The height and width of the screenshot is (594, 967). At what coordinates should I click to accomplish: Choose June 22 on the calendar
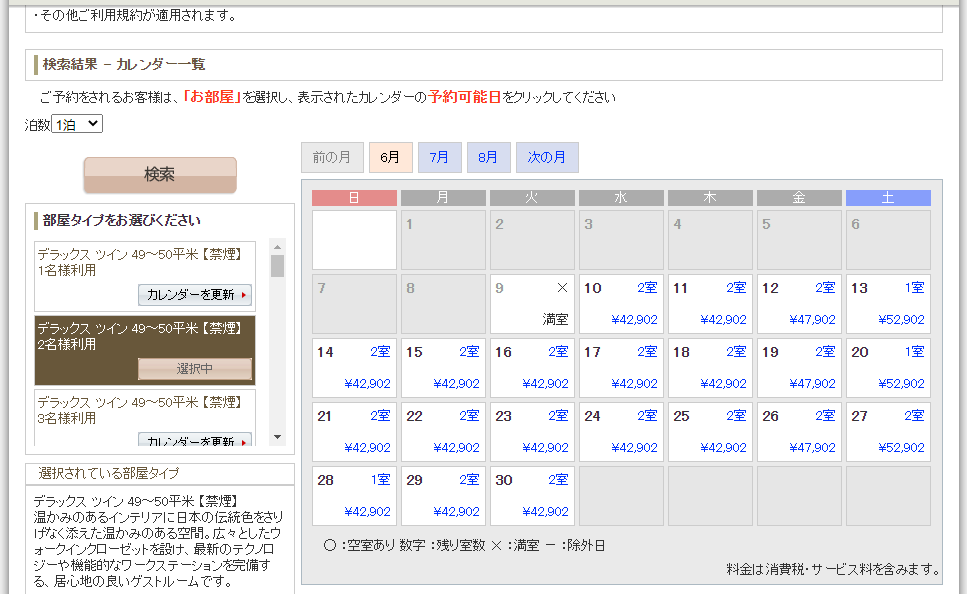point(443,432)
